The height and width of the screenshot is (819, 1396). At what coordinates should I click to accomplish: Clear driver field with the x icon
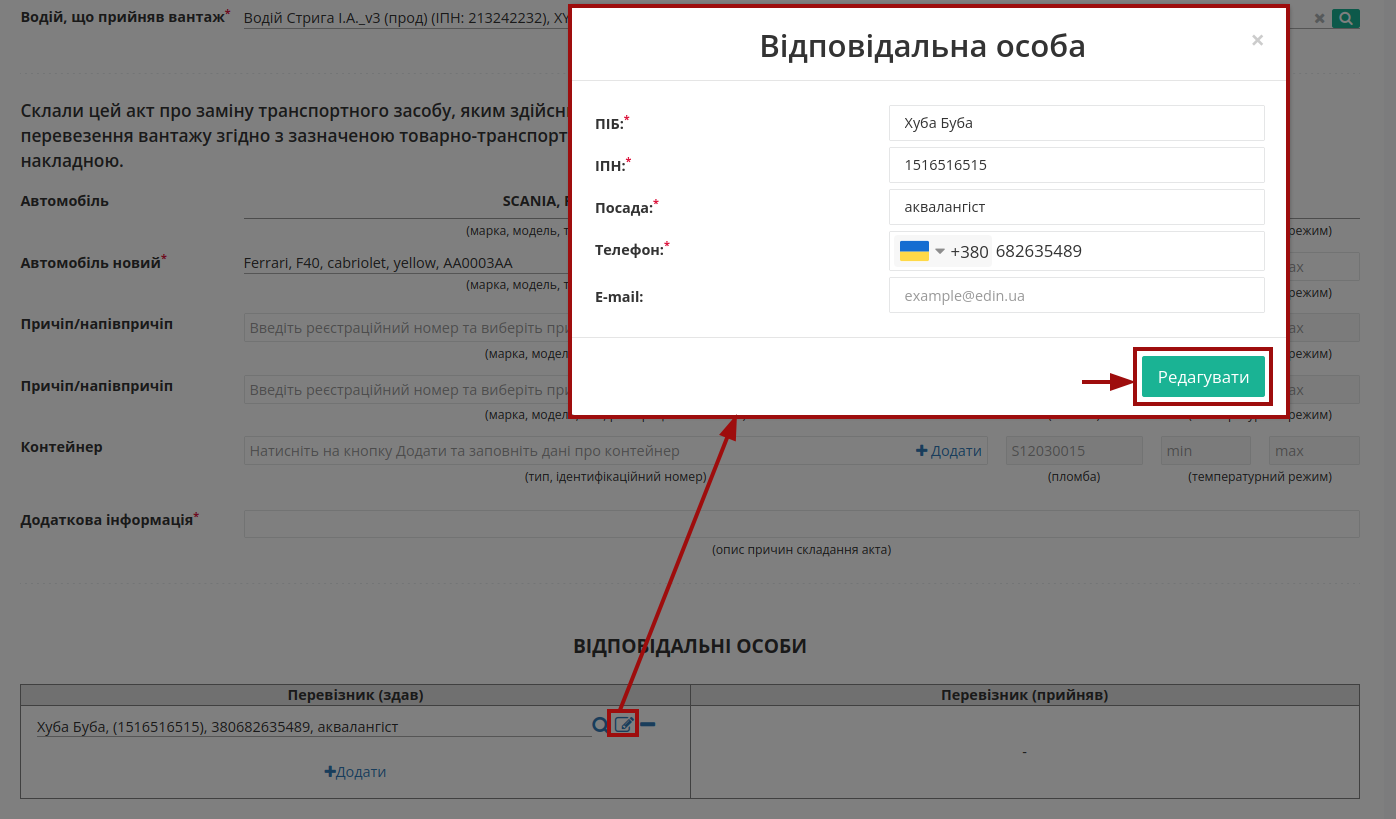point(1319,18)
